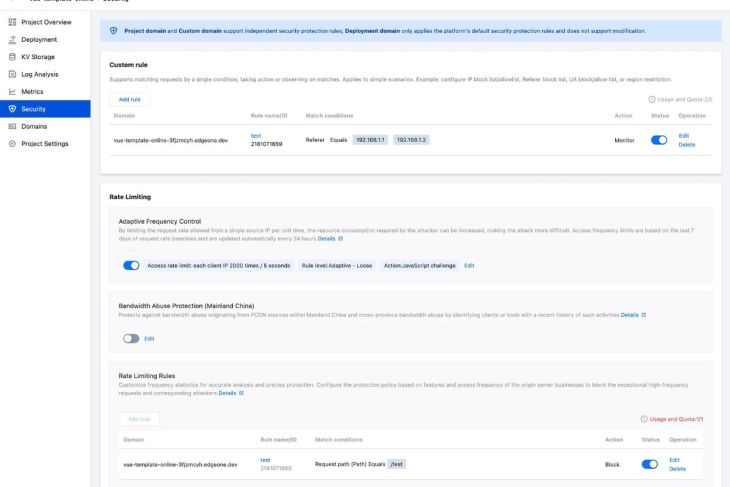The height and width of the screenshot is (487, 730).
Task: Click the KV Storage sidebar icon
Action: pyautogui.click(x=12, y=56)
